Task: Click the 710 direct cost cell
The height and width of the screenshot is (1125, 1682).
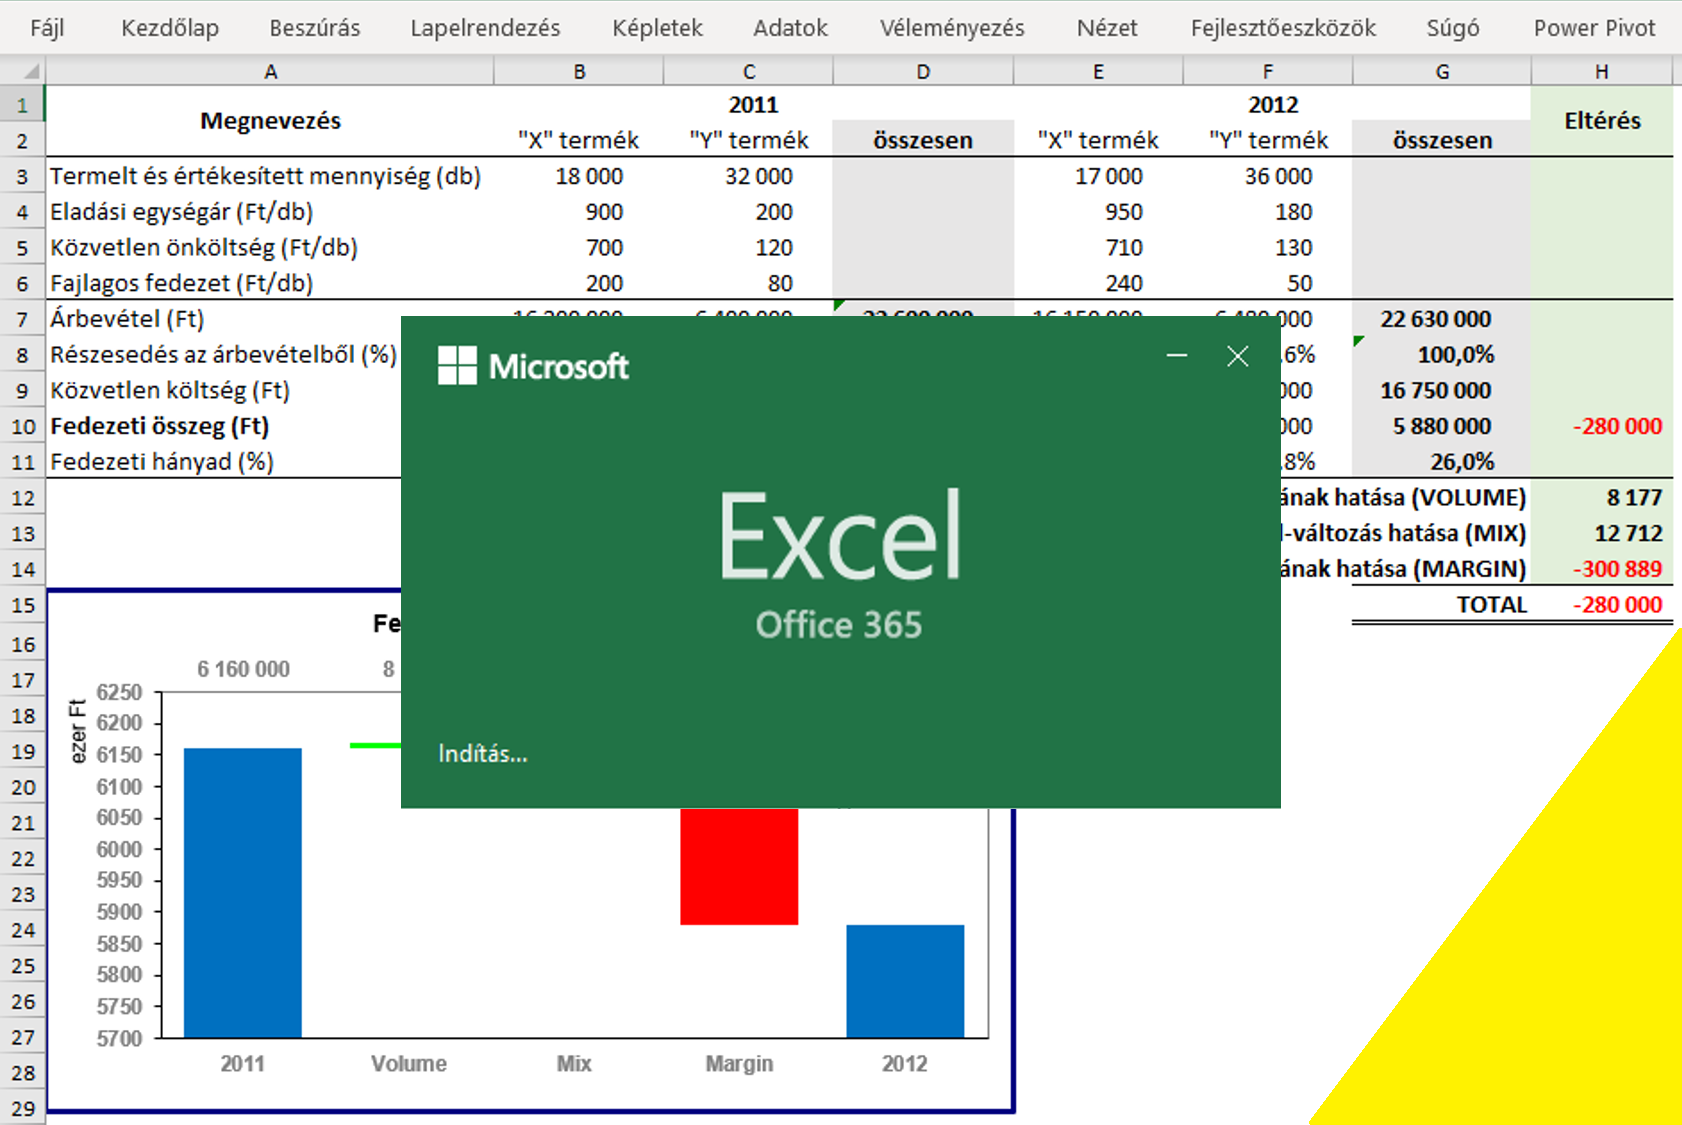Action: tap(1098, 247)
